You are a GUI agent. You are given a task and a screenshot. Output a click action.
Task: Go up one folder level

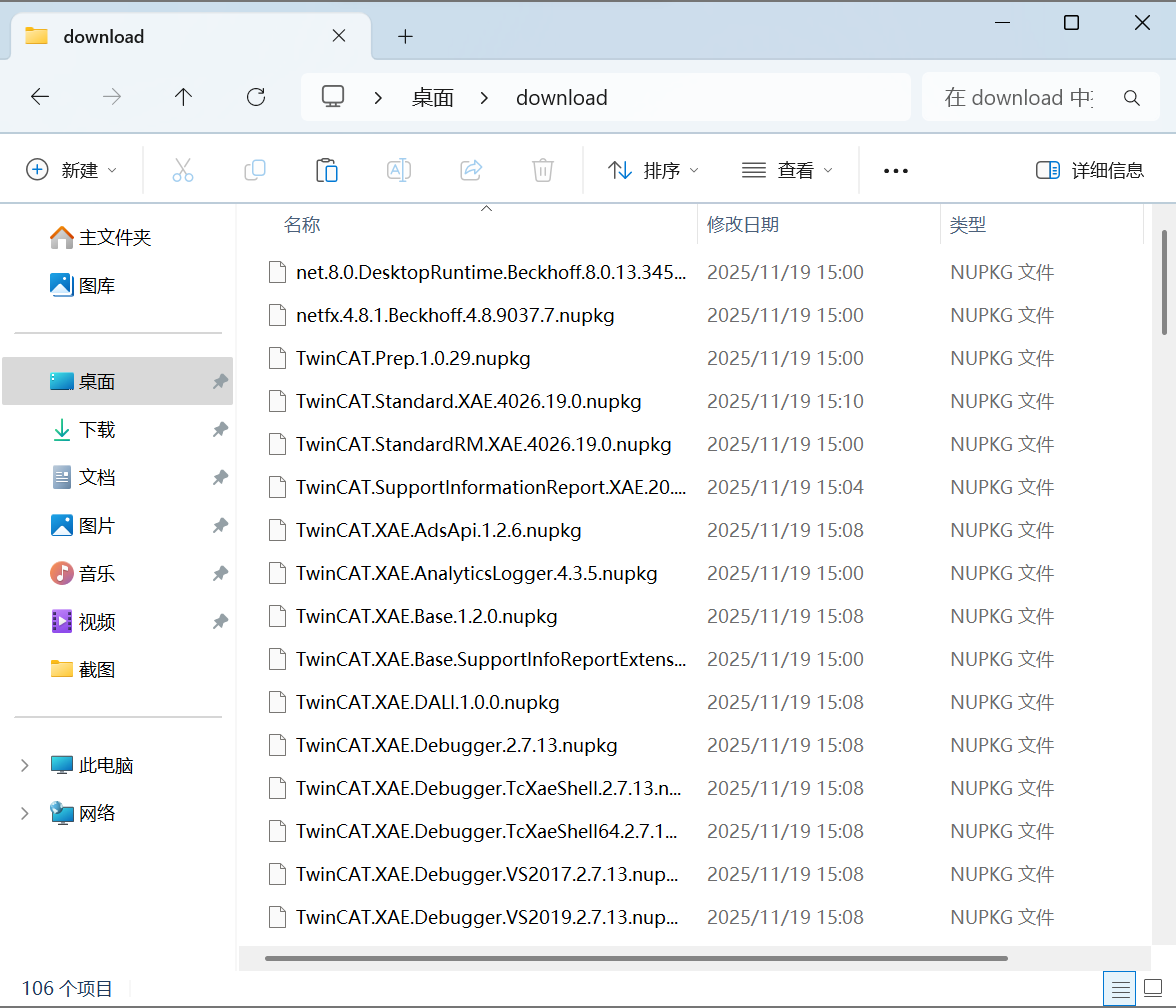[183, 97]
